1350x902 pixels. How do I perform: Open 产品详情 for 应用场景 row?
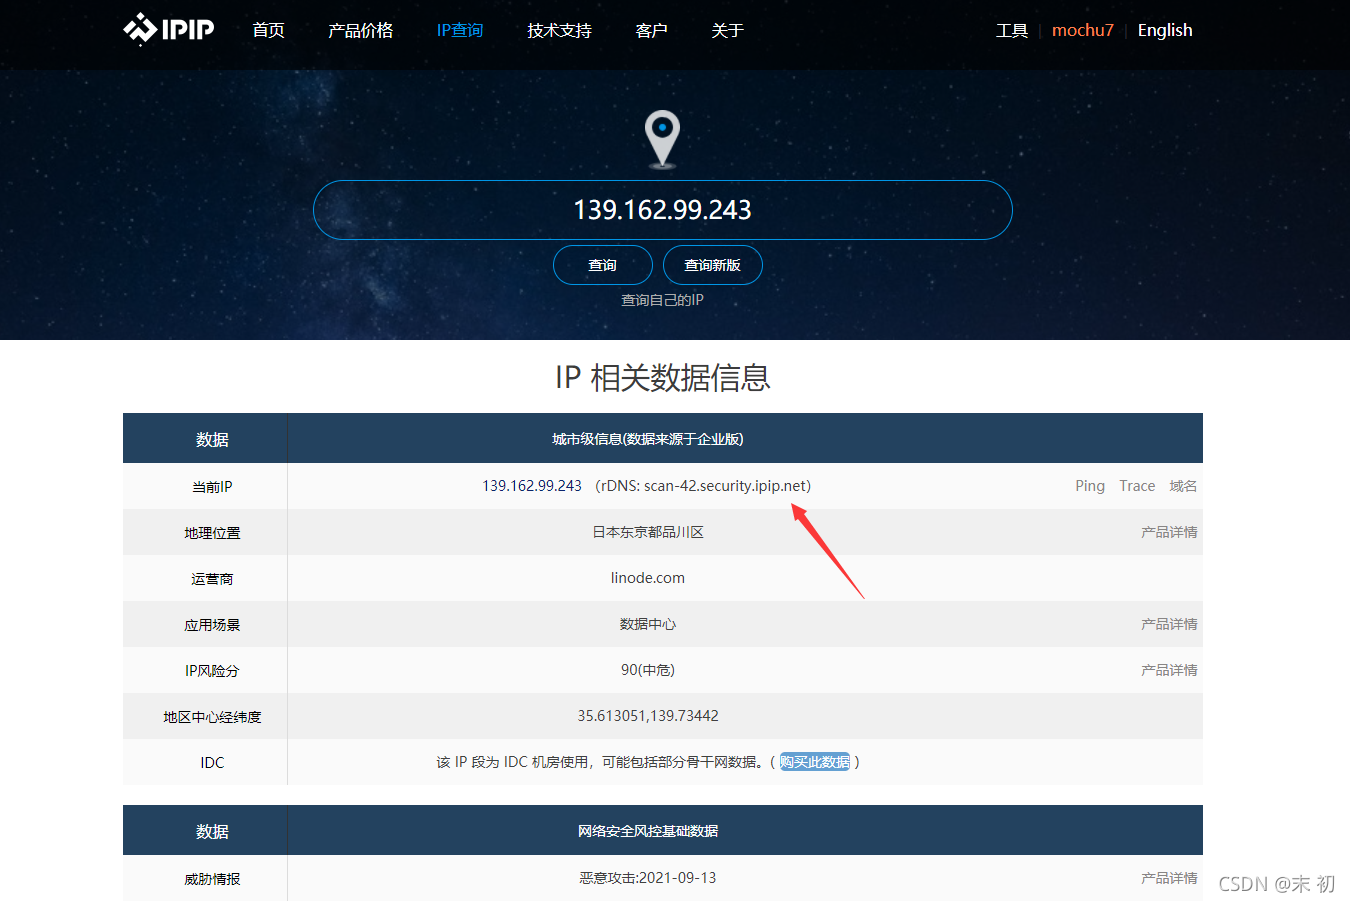(1169, 624)
